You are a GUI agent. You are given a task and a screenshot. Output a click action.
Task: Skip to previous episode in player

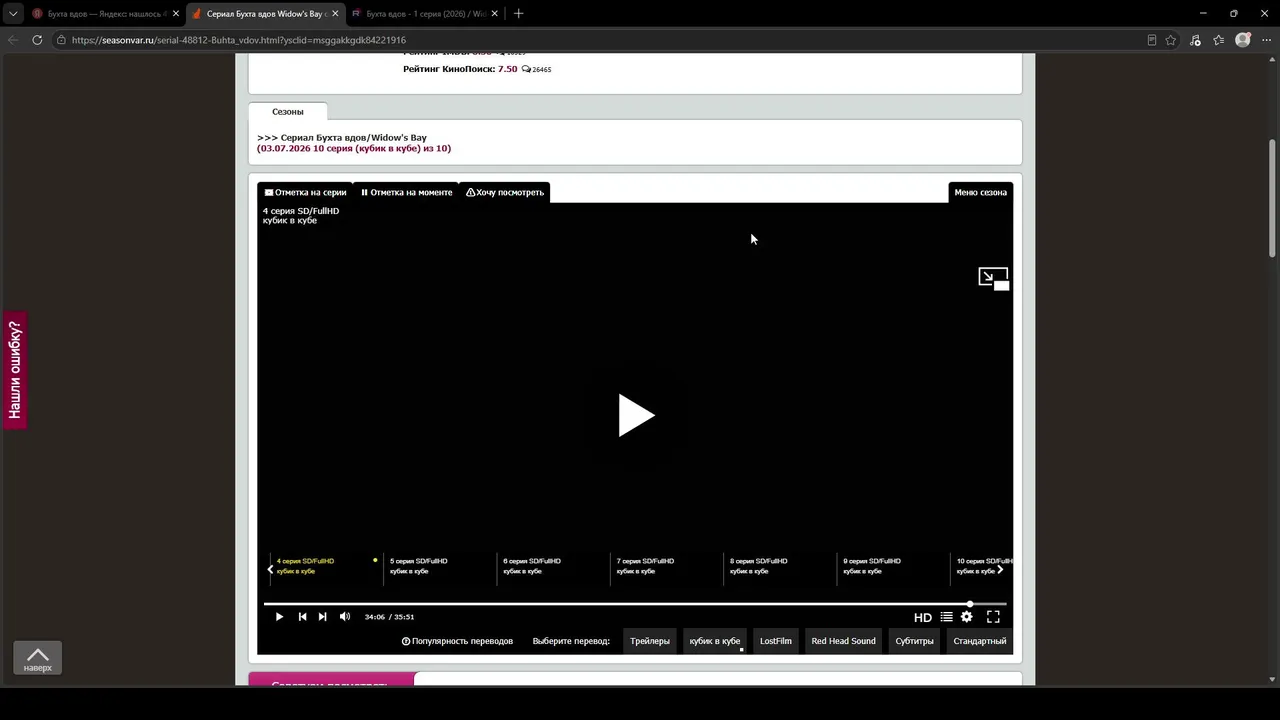pyautogui.click(x=302, y=617)
